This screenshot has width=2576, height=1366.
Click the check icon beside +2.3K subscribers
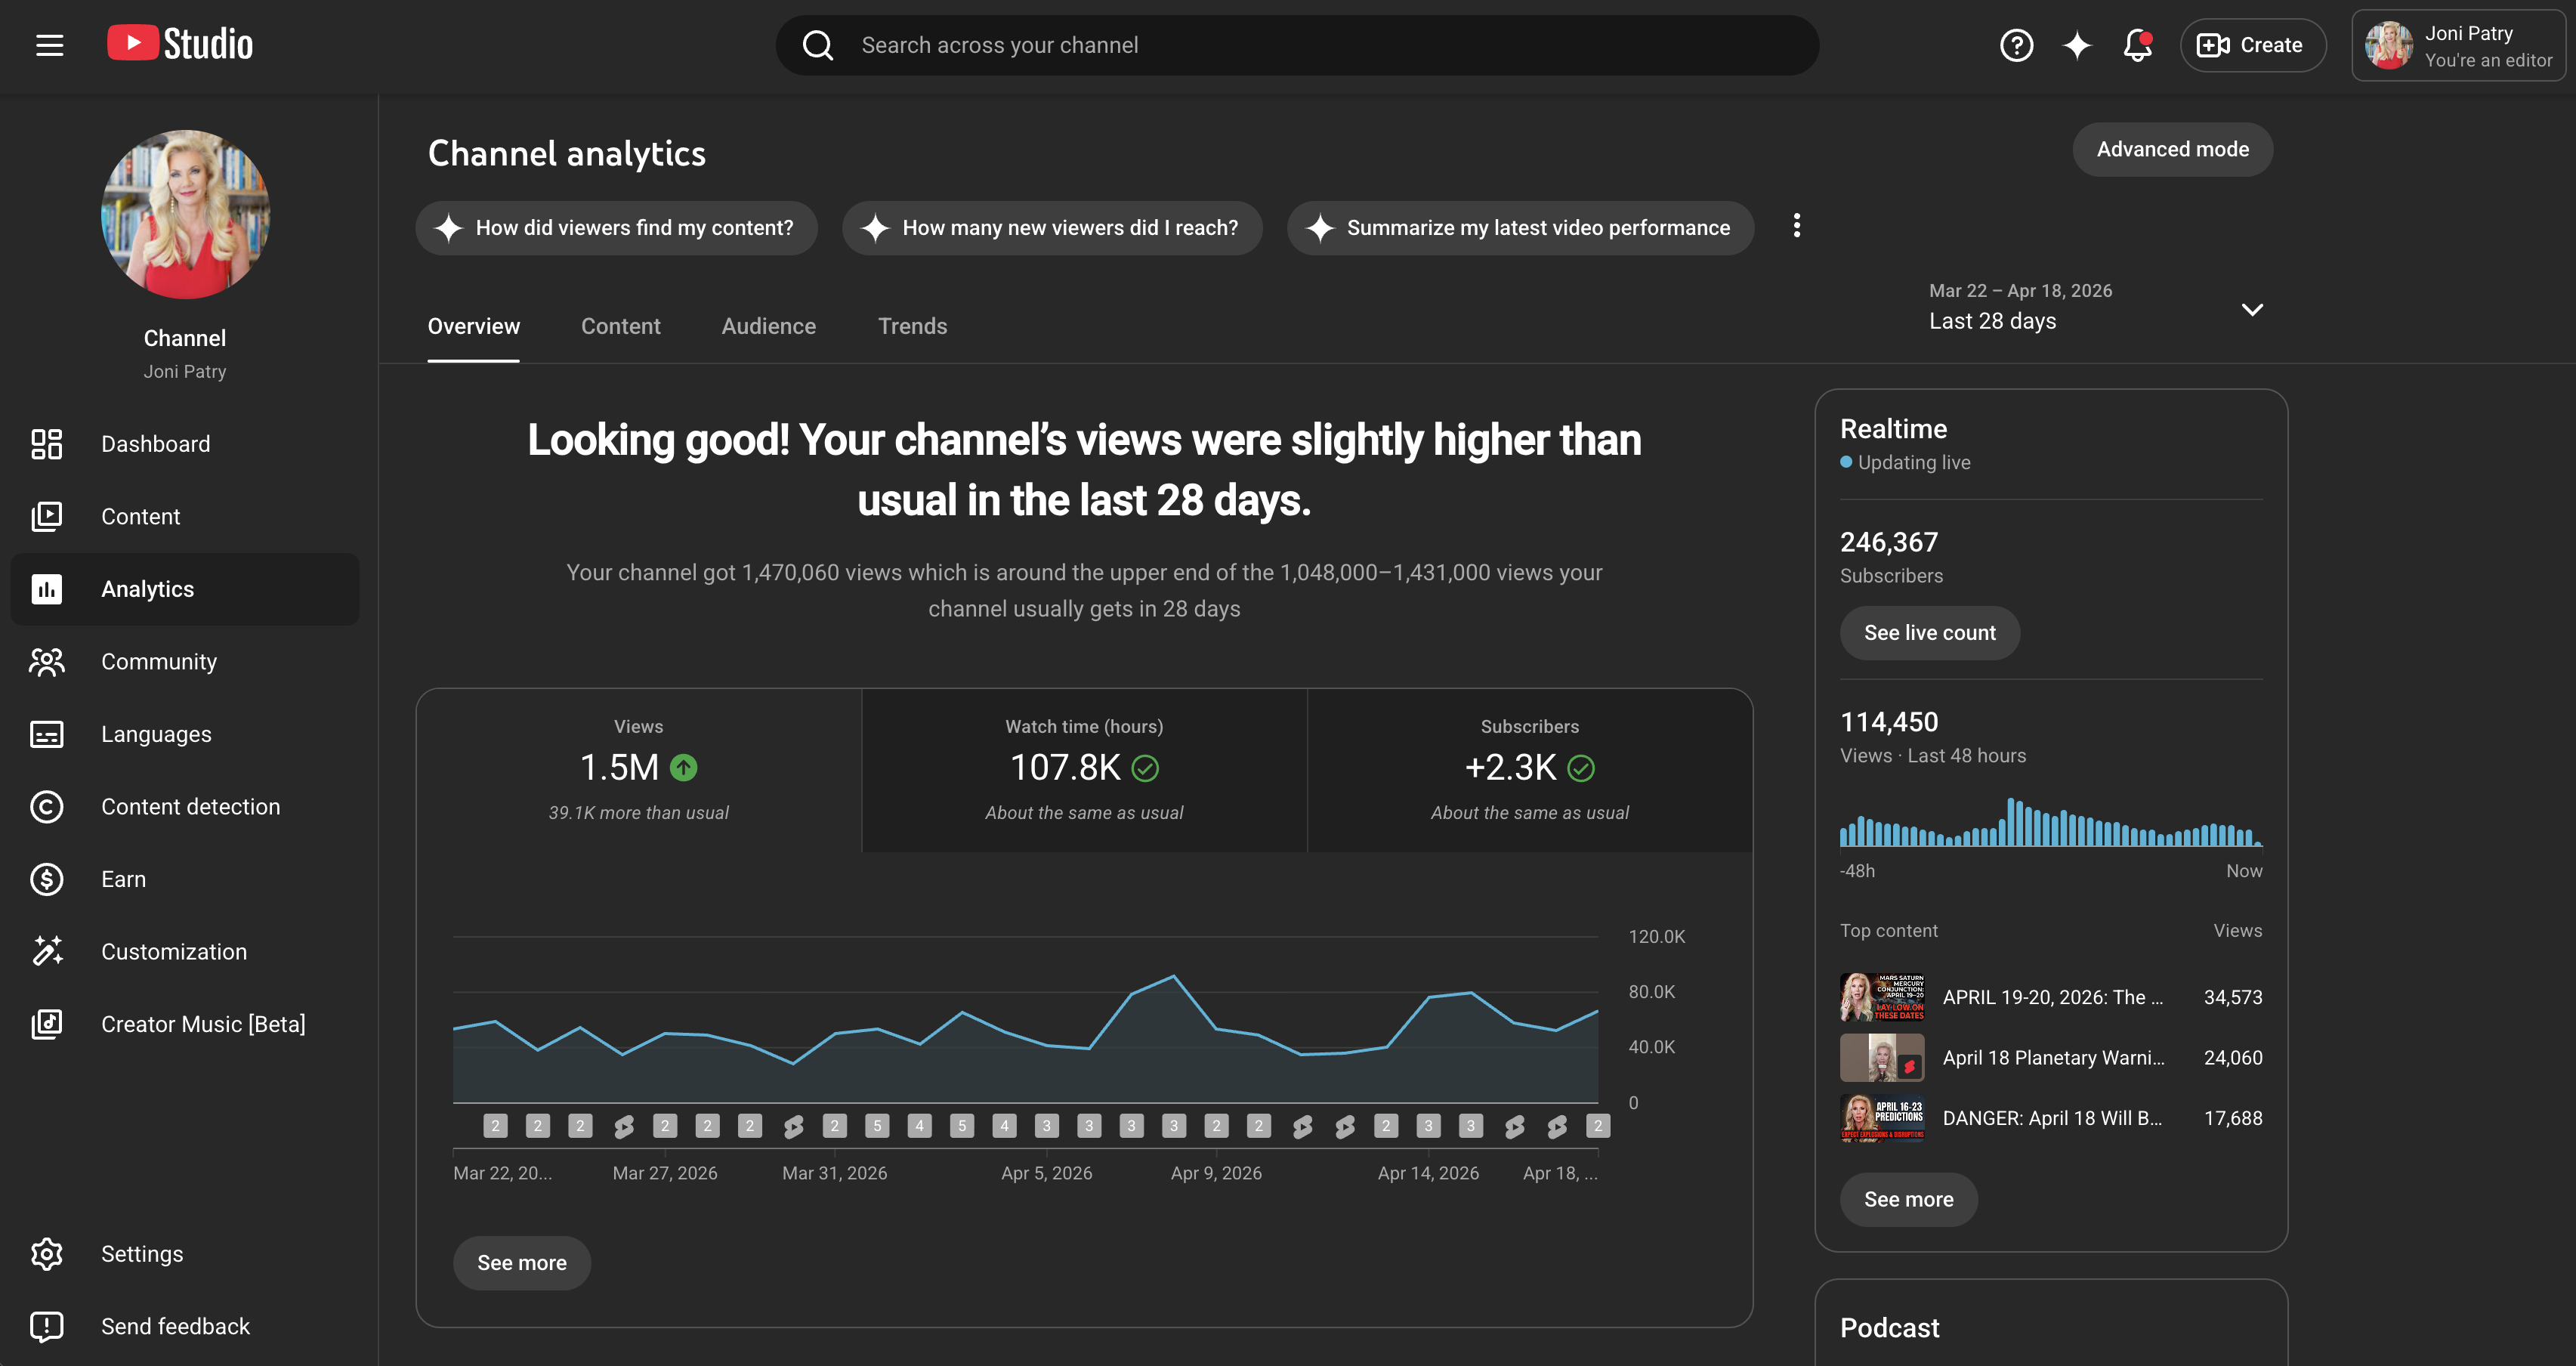coord(1581,768)
